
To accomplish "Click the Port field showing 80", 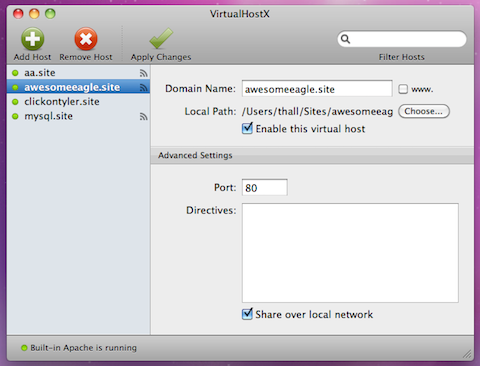I will pyautogui.click(x=265, y=187).
